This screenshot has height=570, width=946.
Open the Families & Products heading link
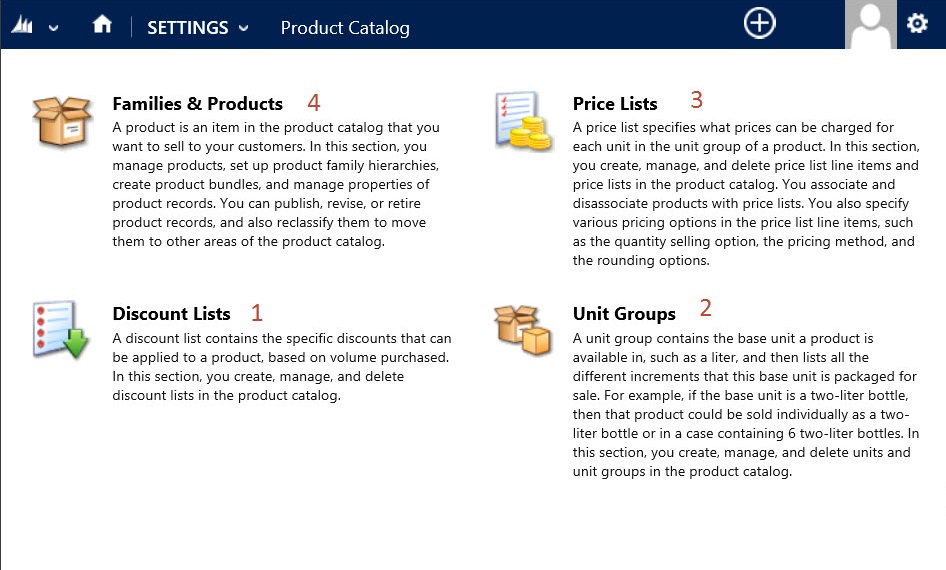point(197,104)
